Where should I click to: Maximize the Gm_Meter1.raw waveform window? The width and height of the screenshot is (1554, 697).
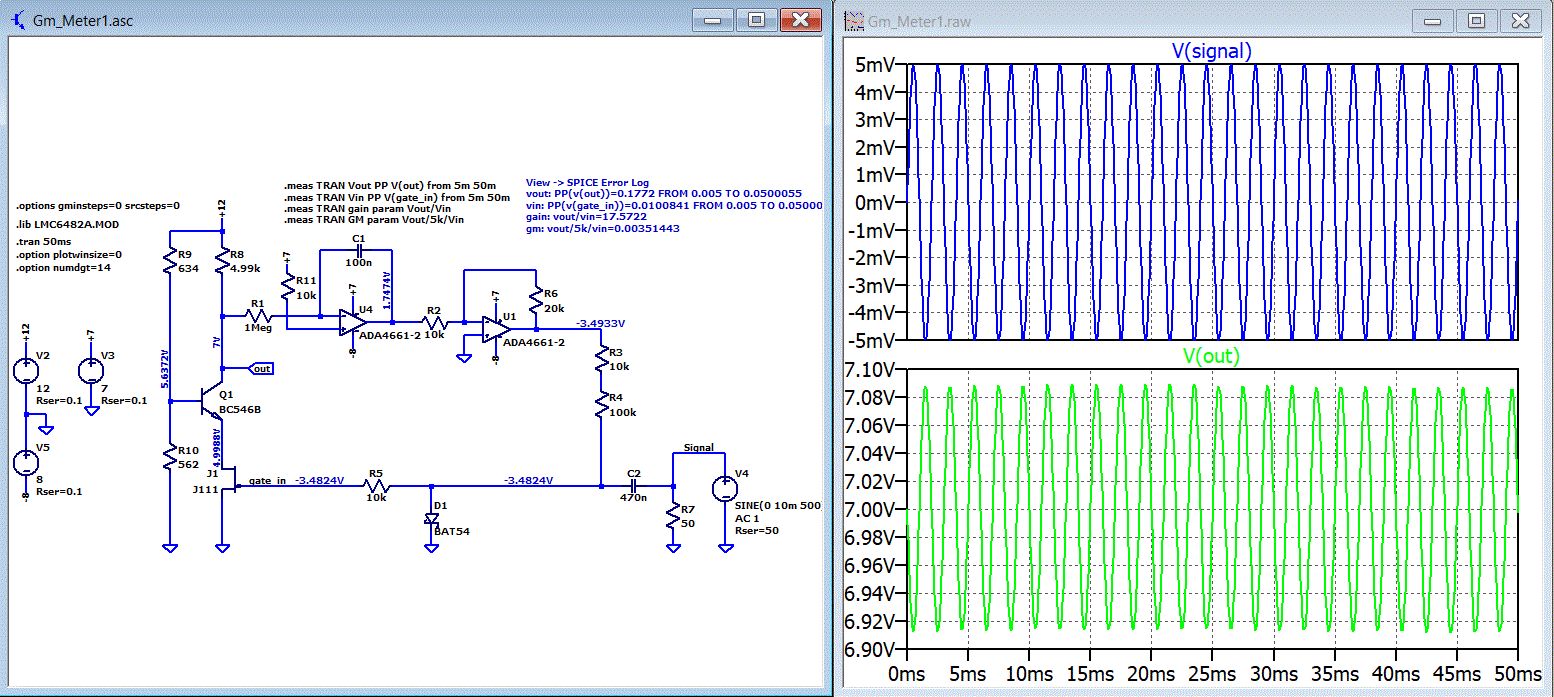[1476, 21]
